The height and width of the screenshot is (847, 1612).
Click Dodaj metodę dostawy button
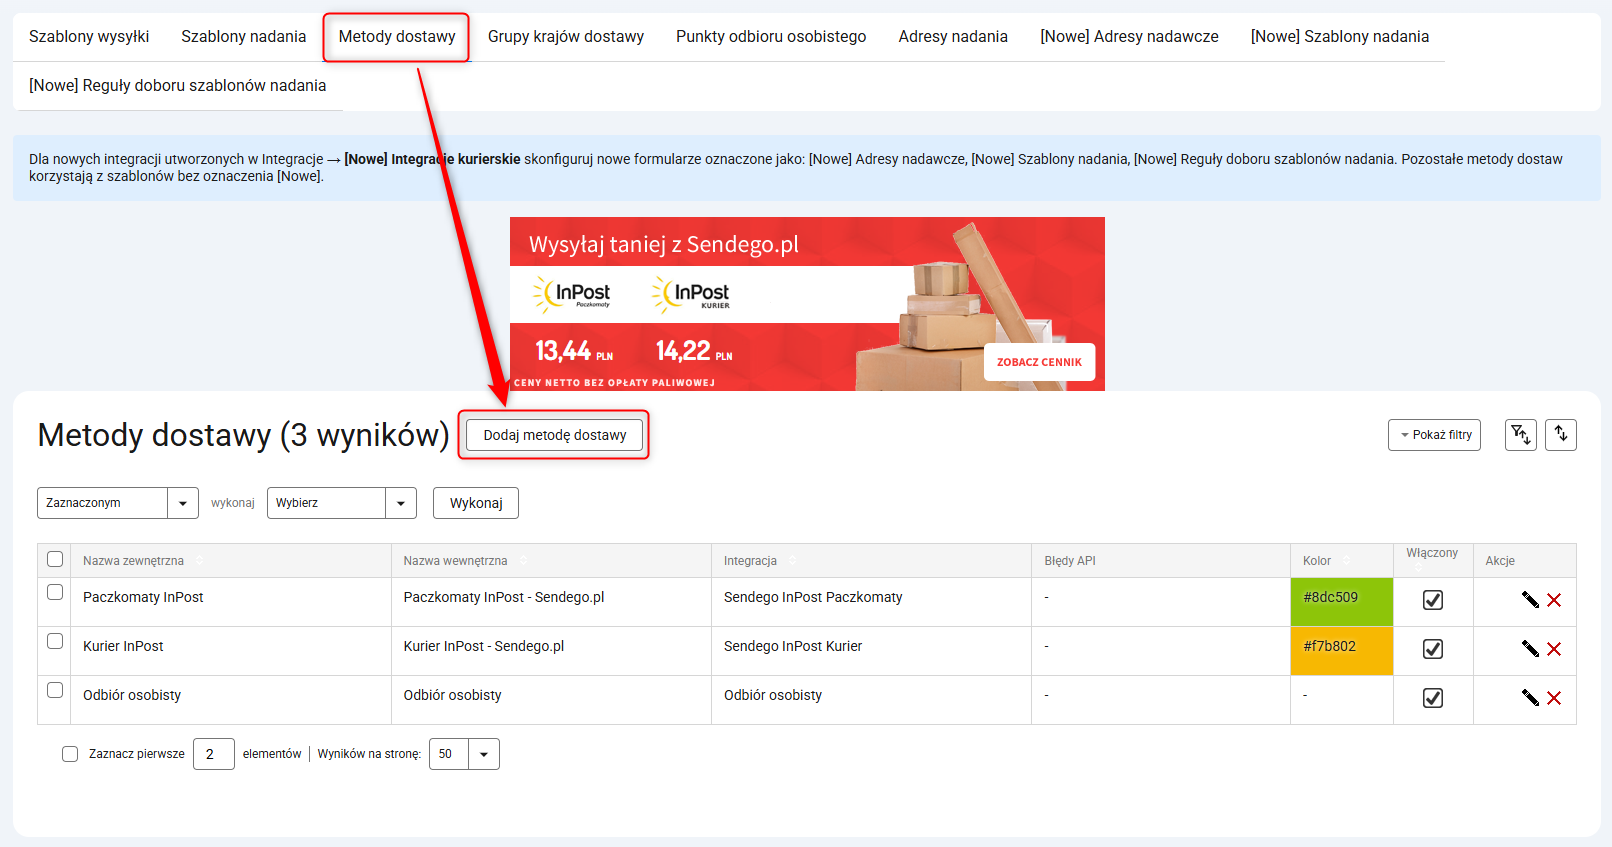[x=554, y=435]
